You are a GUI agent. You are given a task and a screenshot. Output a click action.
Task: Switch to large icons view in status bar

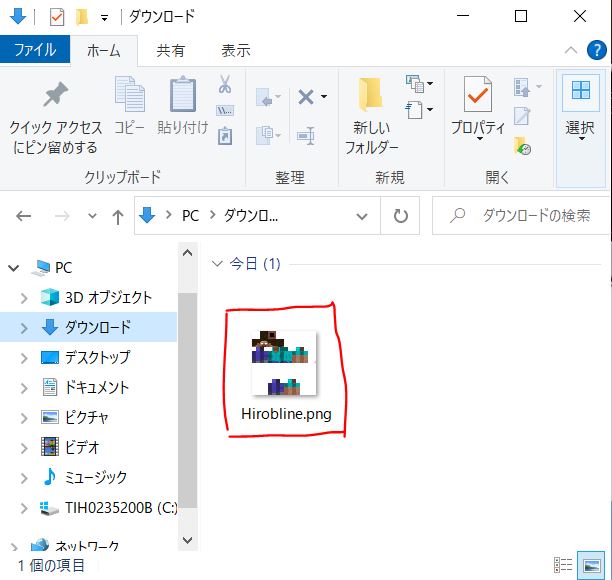pos(591,564)
